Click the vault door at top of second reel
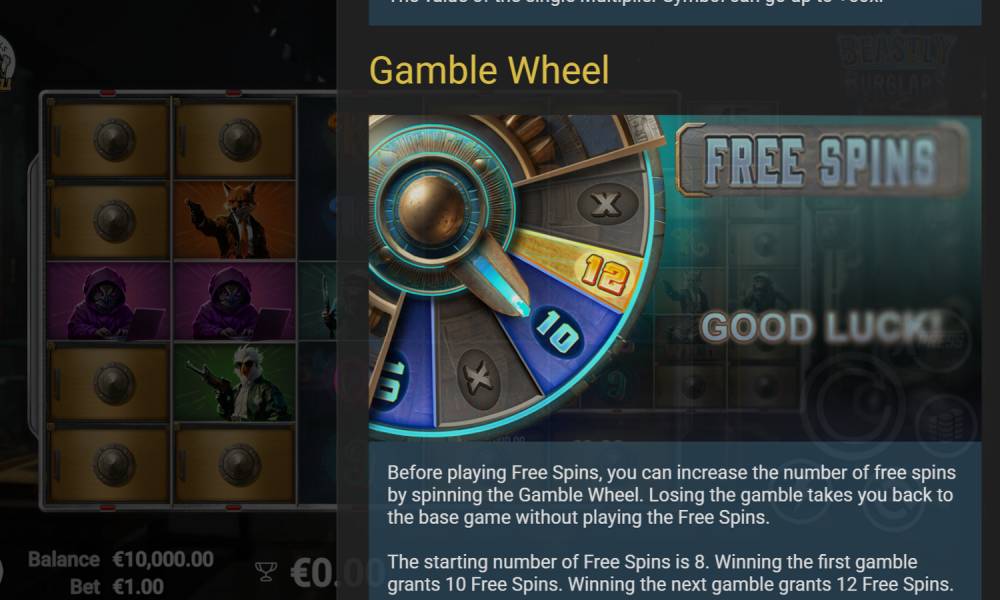Image resolution: width=1000 pixels, height=600 pixels. click(235, 138)
